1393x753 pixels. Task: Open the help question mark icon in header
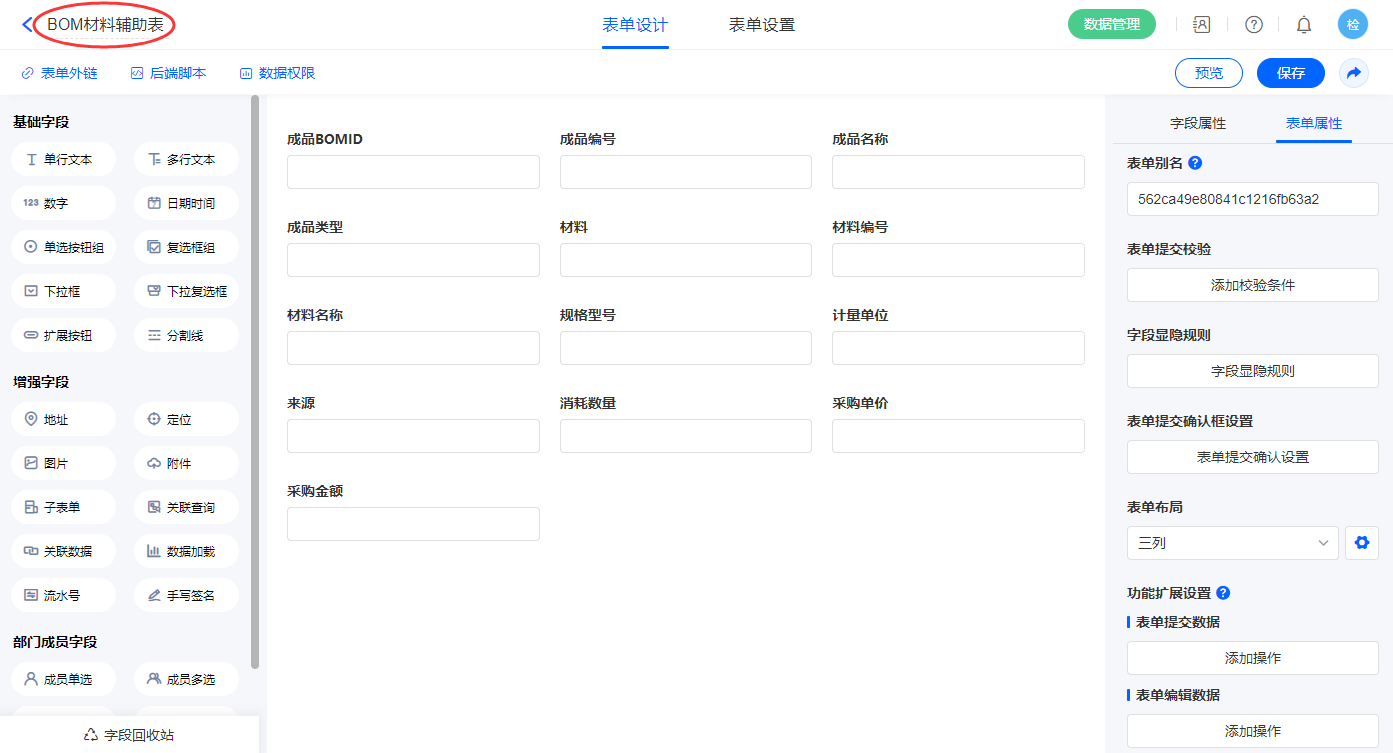click(x=1253, y=25)
